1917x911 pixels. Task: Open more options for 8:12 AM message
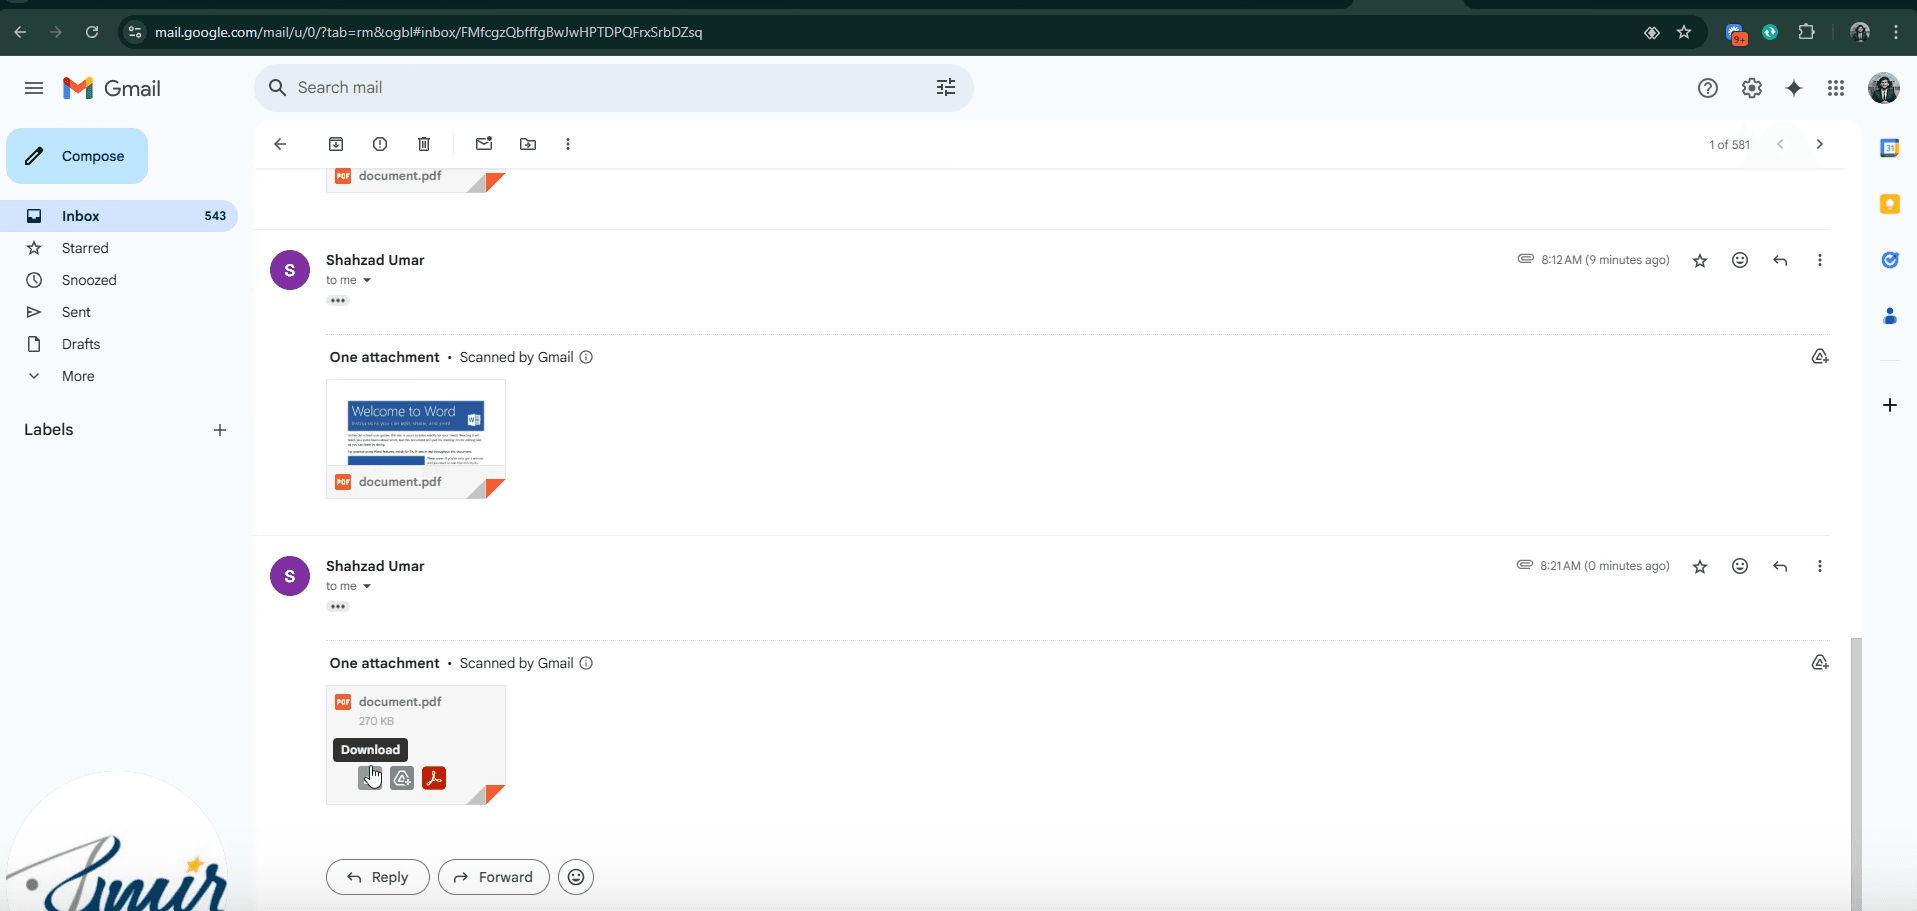[1820, 260]
